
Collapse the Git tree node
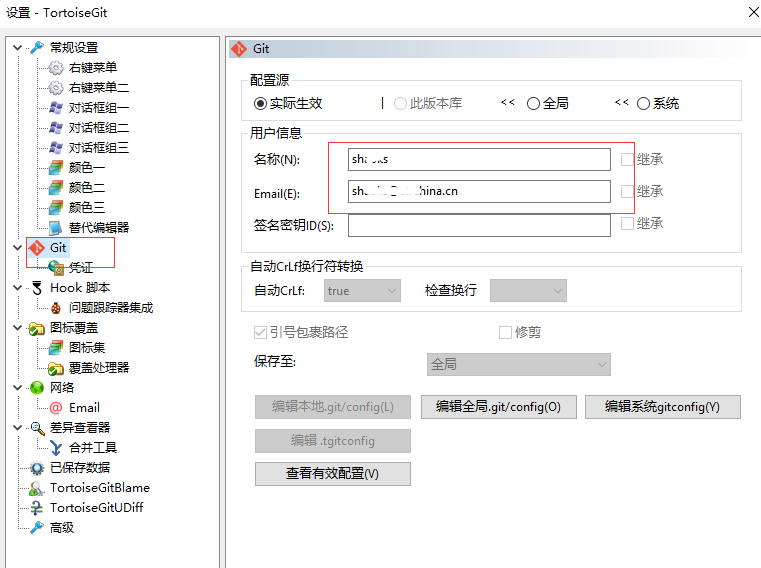tap(17, 248)
